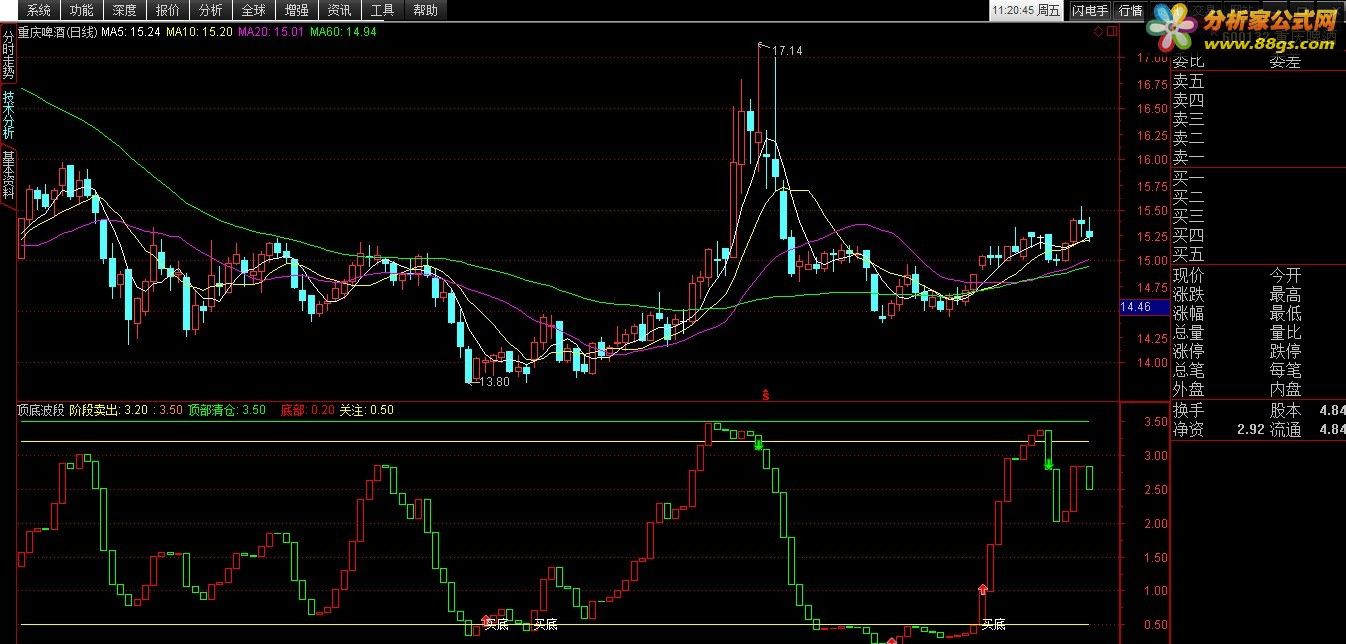Click the MA10: 15.20 indicator label

(199, 32)
